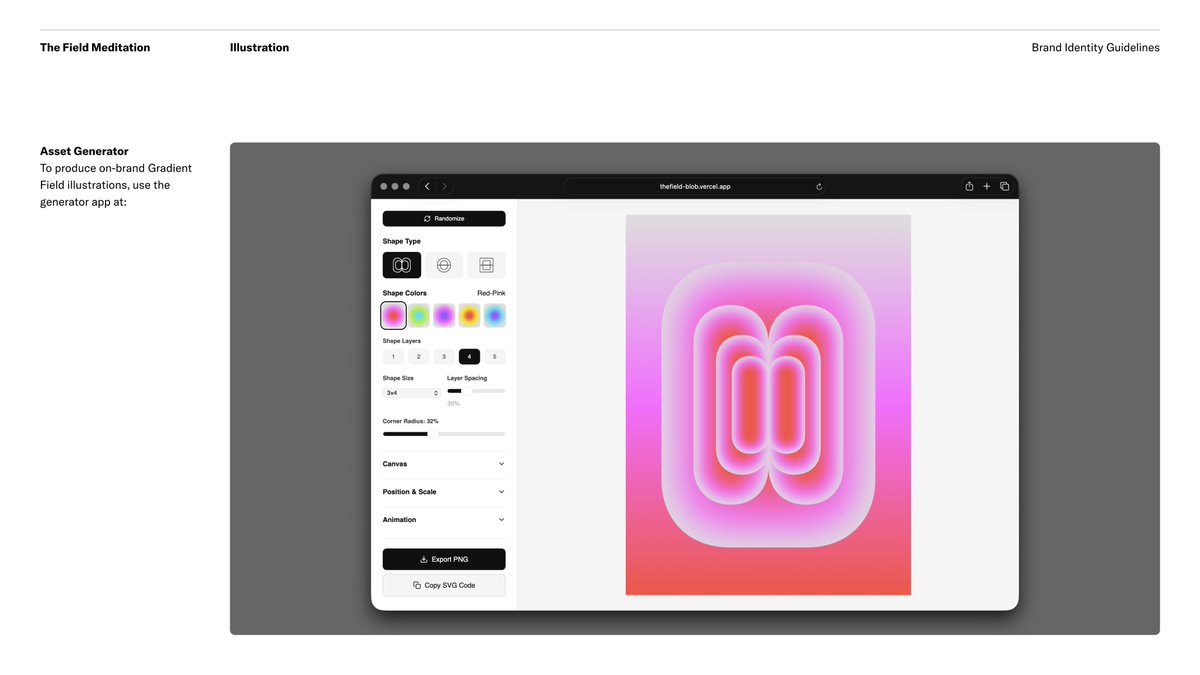Click the Asset Generator heading
1200x675 pixels.
coord(84,151)
